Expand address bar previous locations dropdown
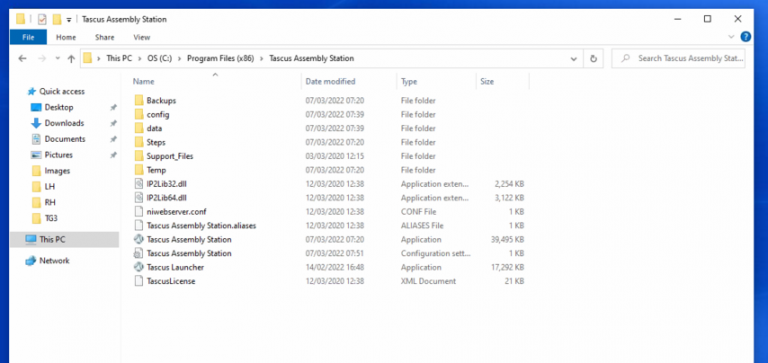768x363 pixels. [x=574, y=58]
